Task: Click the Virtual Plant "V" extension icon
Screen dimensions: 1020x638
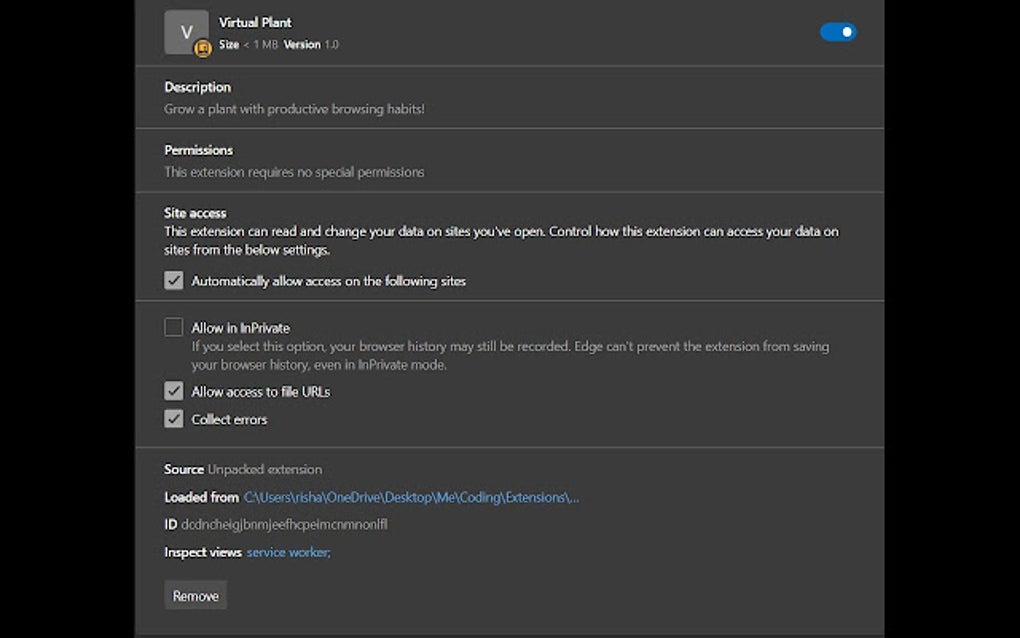Action: (x=185, y=32)
